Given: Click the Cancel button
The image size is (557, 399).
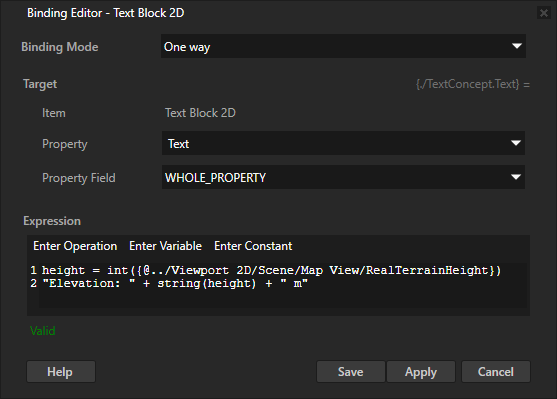Looking at the screenshot, I should click(x=496, y=372).
